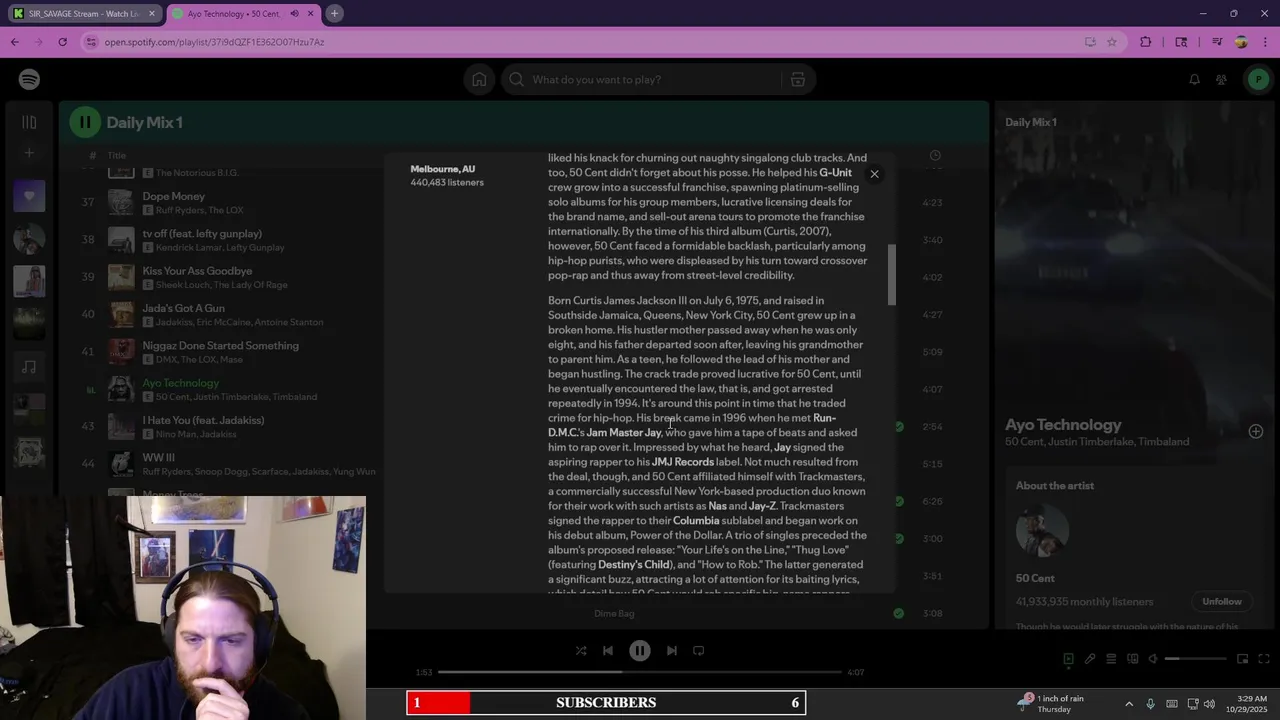Screen dimensions: 1280x720
Task: Adjust the Spotify volume slider
Action: [1196, 659]
